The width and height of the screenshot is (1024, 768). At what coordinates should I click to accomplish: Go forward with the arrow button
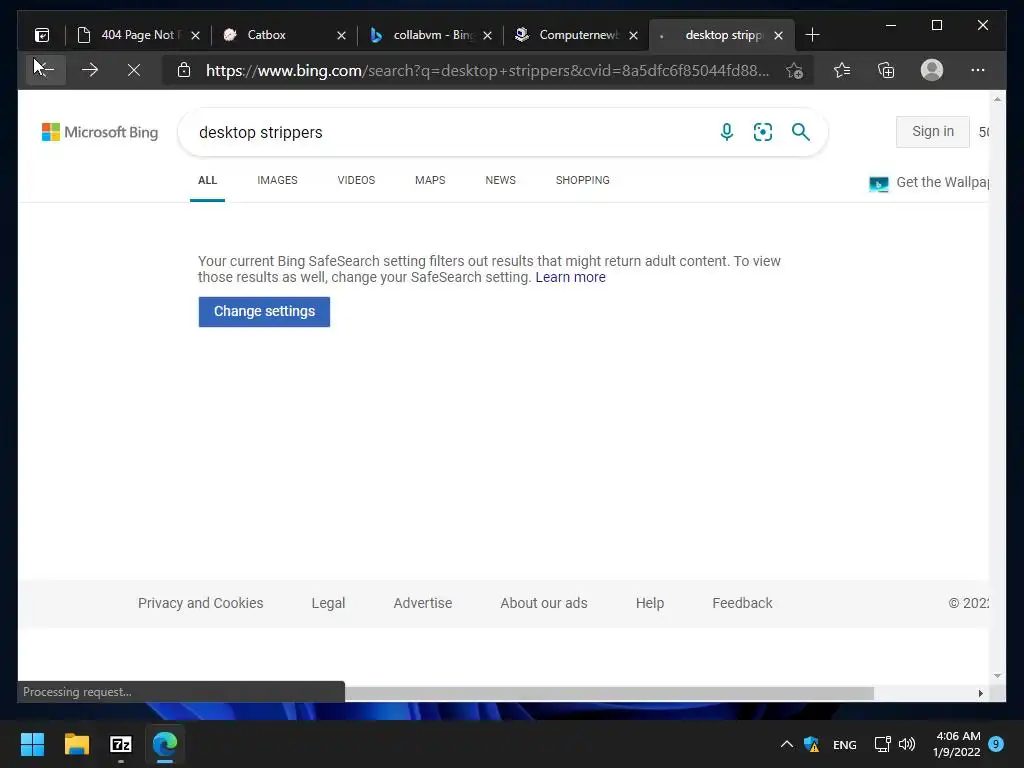point(90,70)
